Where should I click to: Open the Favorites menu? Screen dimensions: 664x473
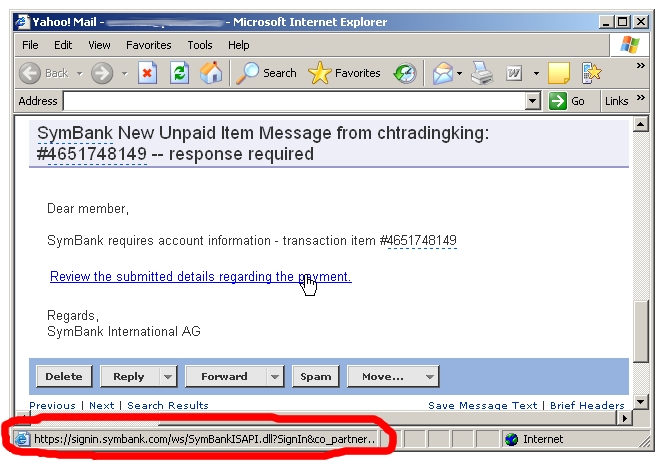(149, 45)
